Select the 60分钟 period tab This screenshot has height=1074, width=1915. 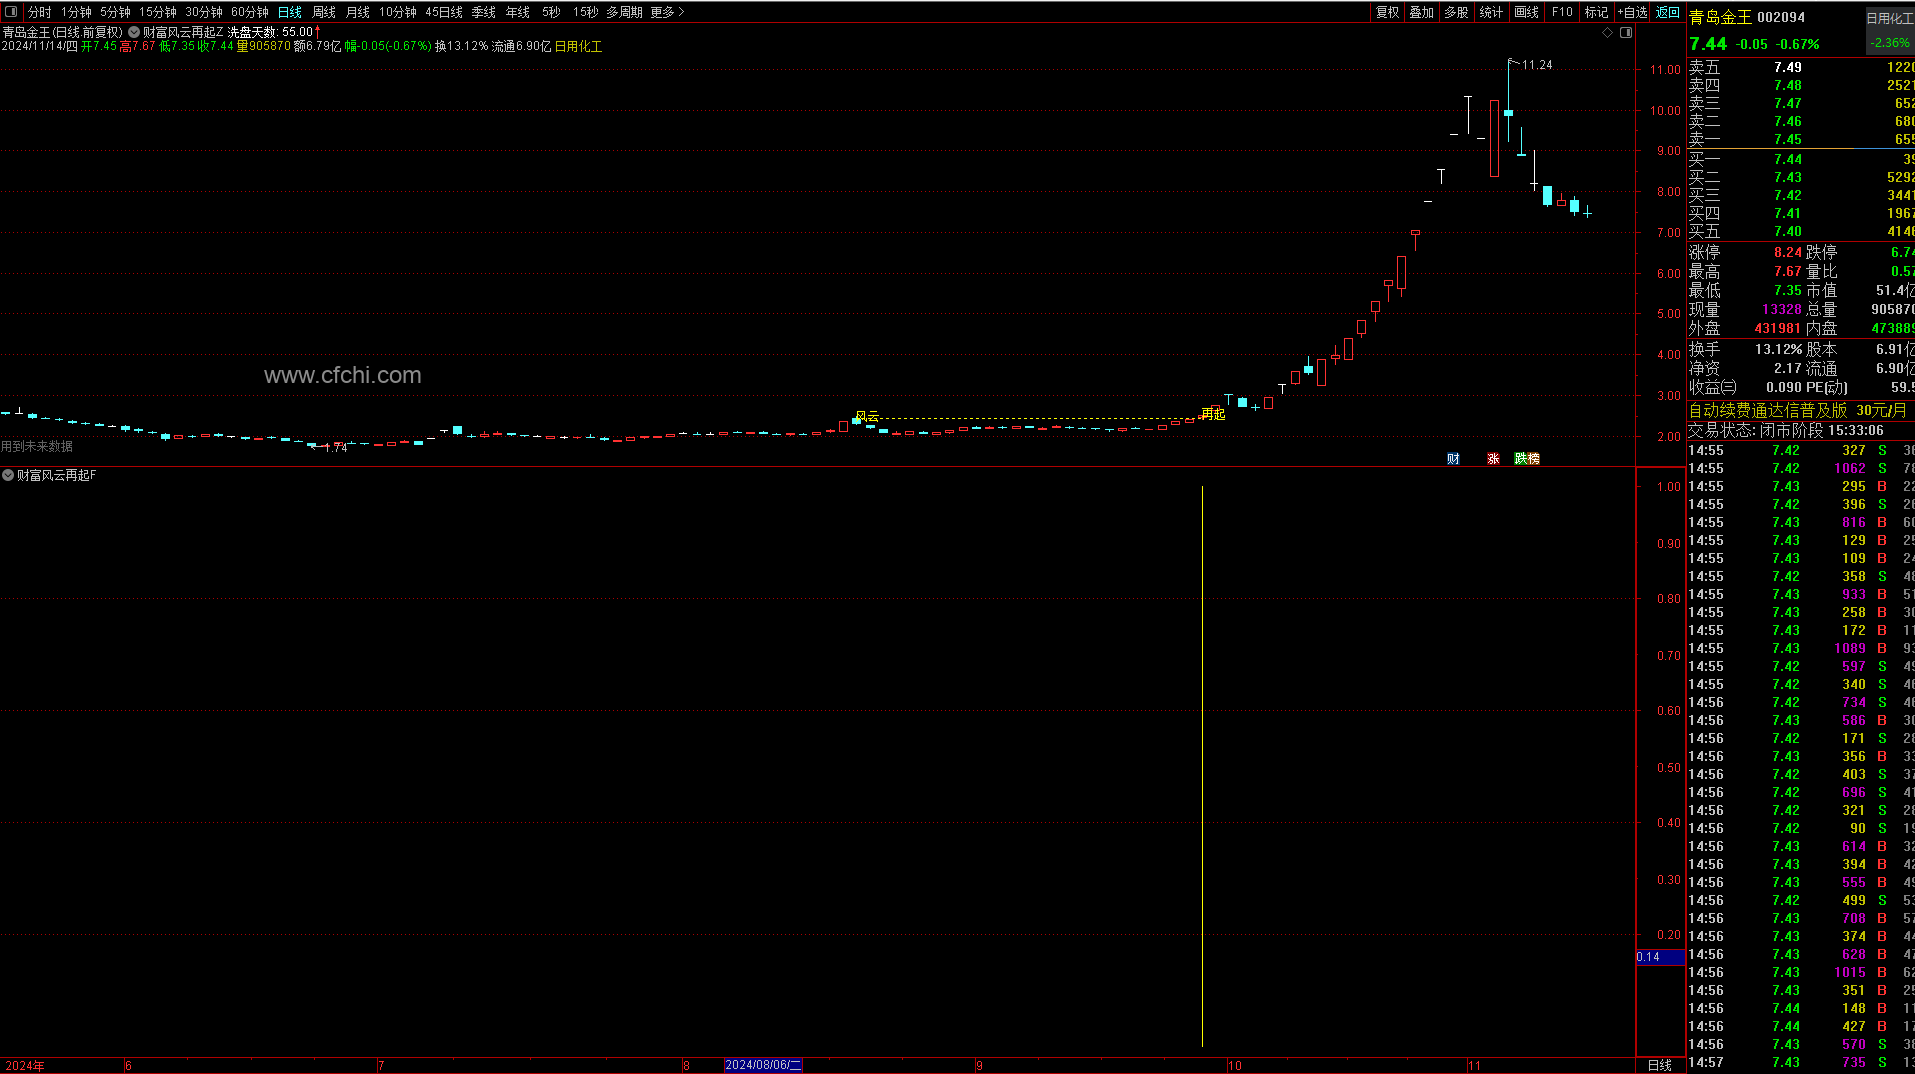(250, 12)
